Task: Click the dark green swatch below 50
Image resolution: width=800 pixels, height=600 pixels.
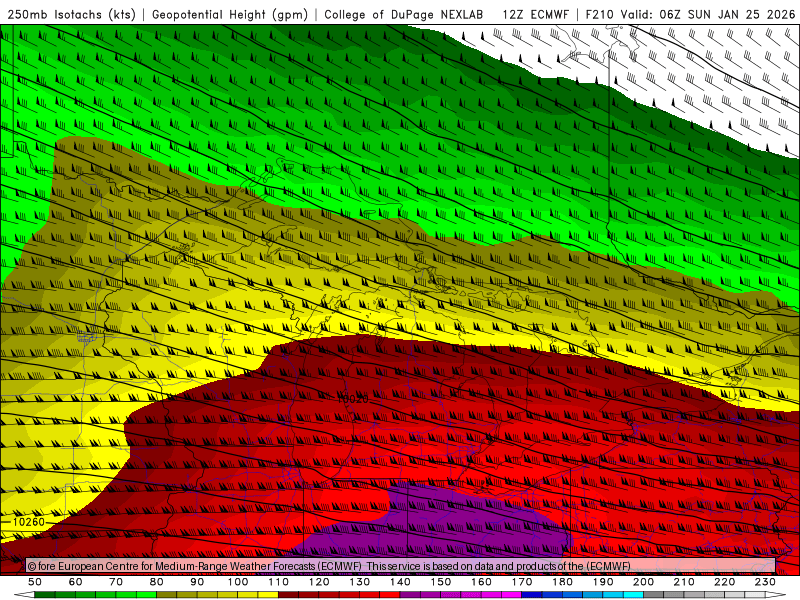Action: (45, 595)
